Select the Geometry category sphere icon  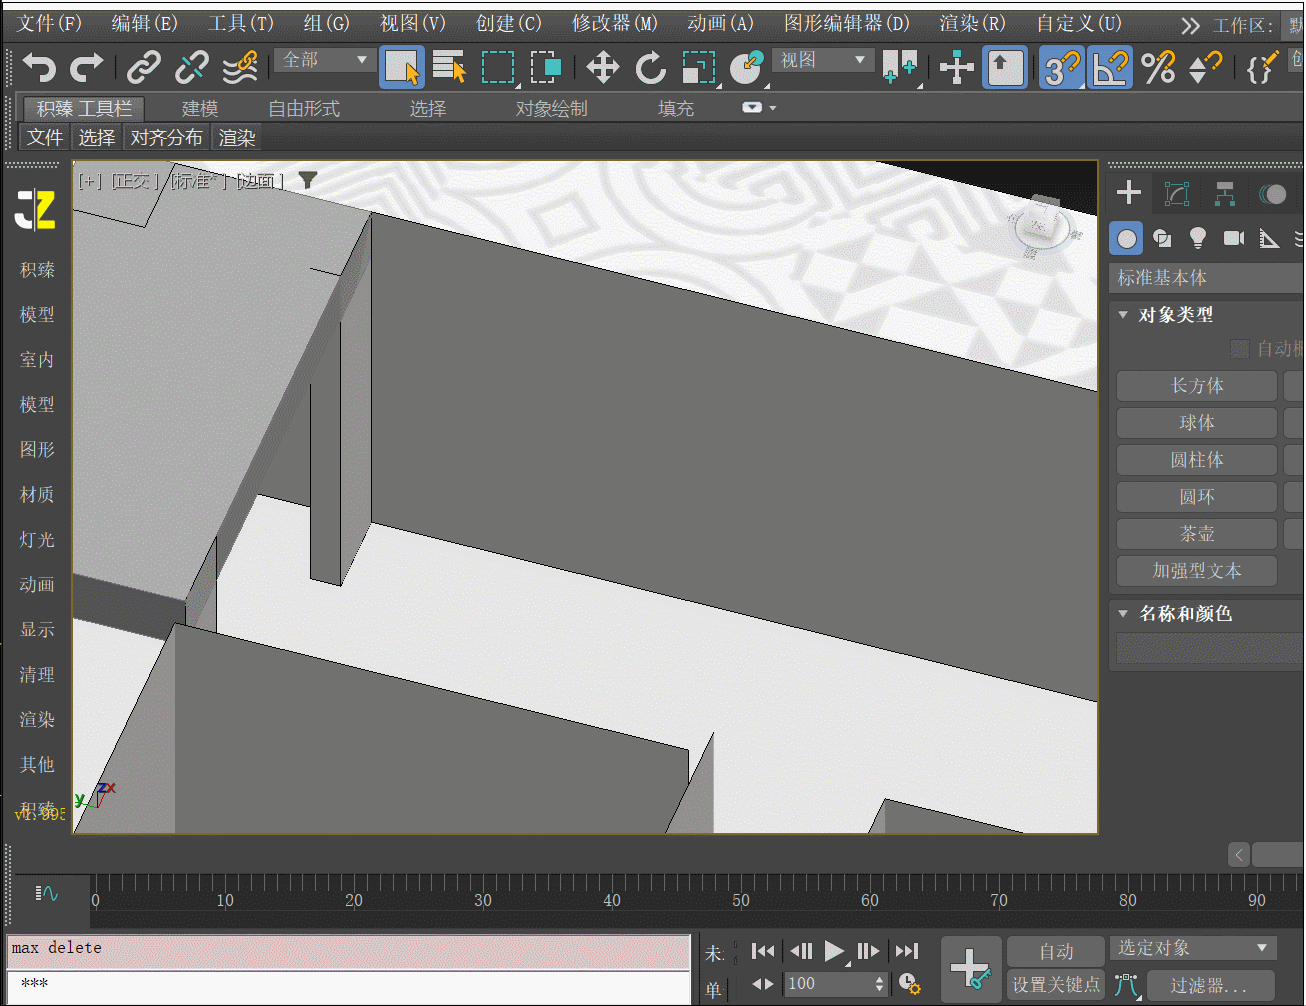1127,239
